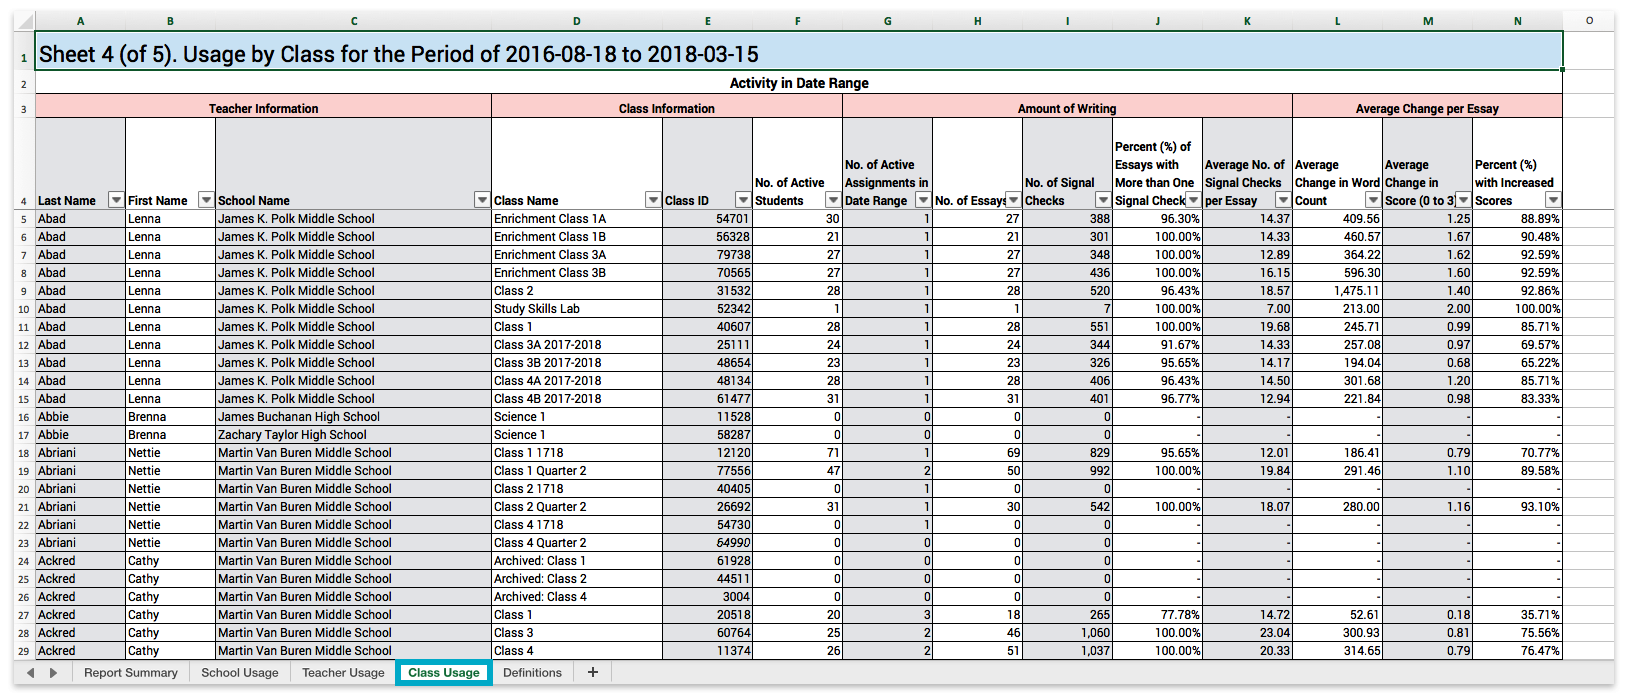Select the Zachary Taylor High School cell
Viewport: 1628px width, 699px height.
353,435
